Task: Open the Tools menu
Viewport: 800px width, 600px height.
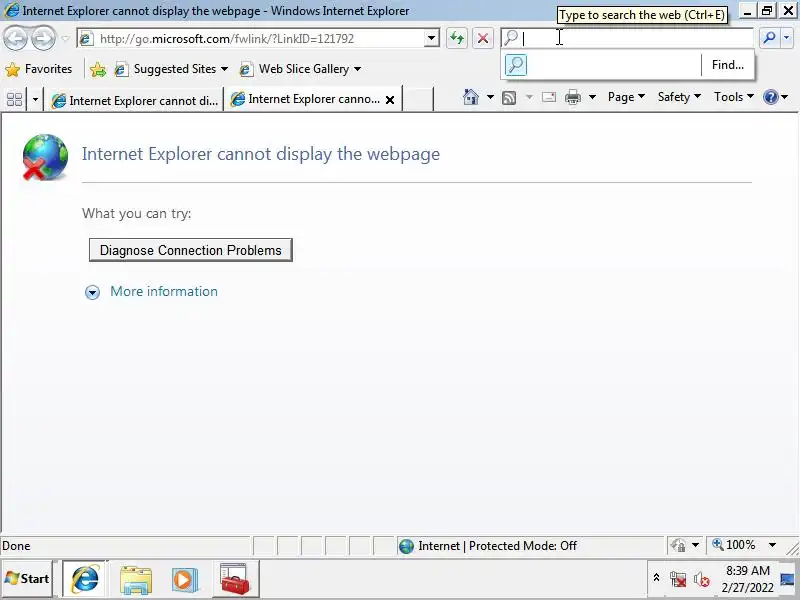Action: 734,96
